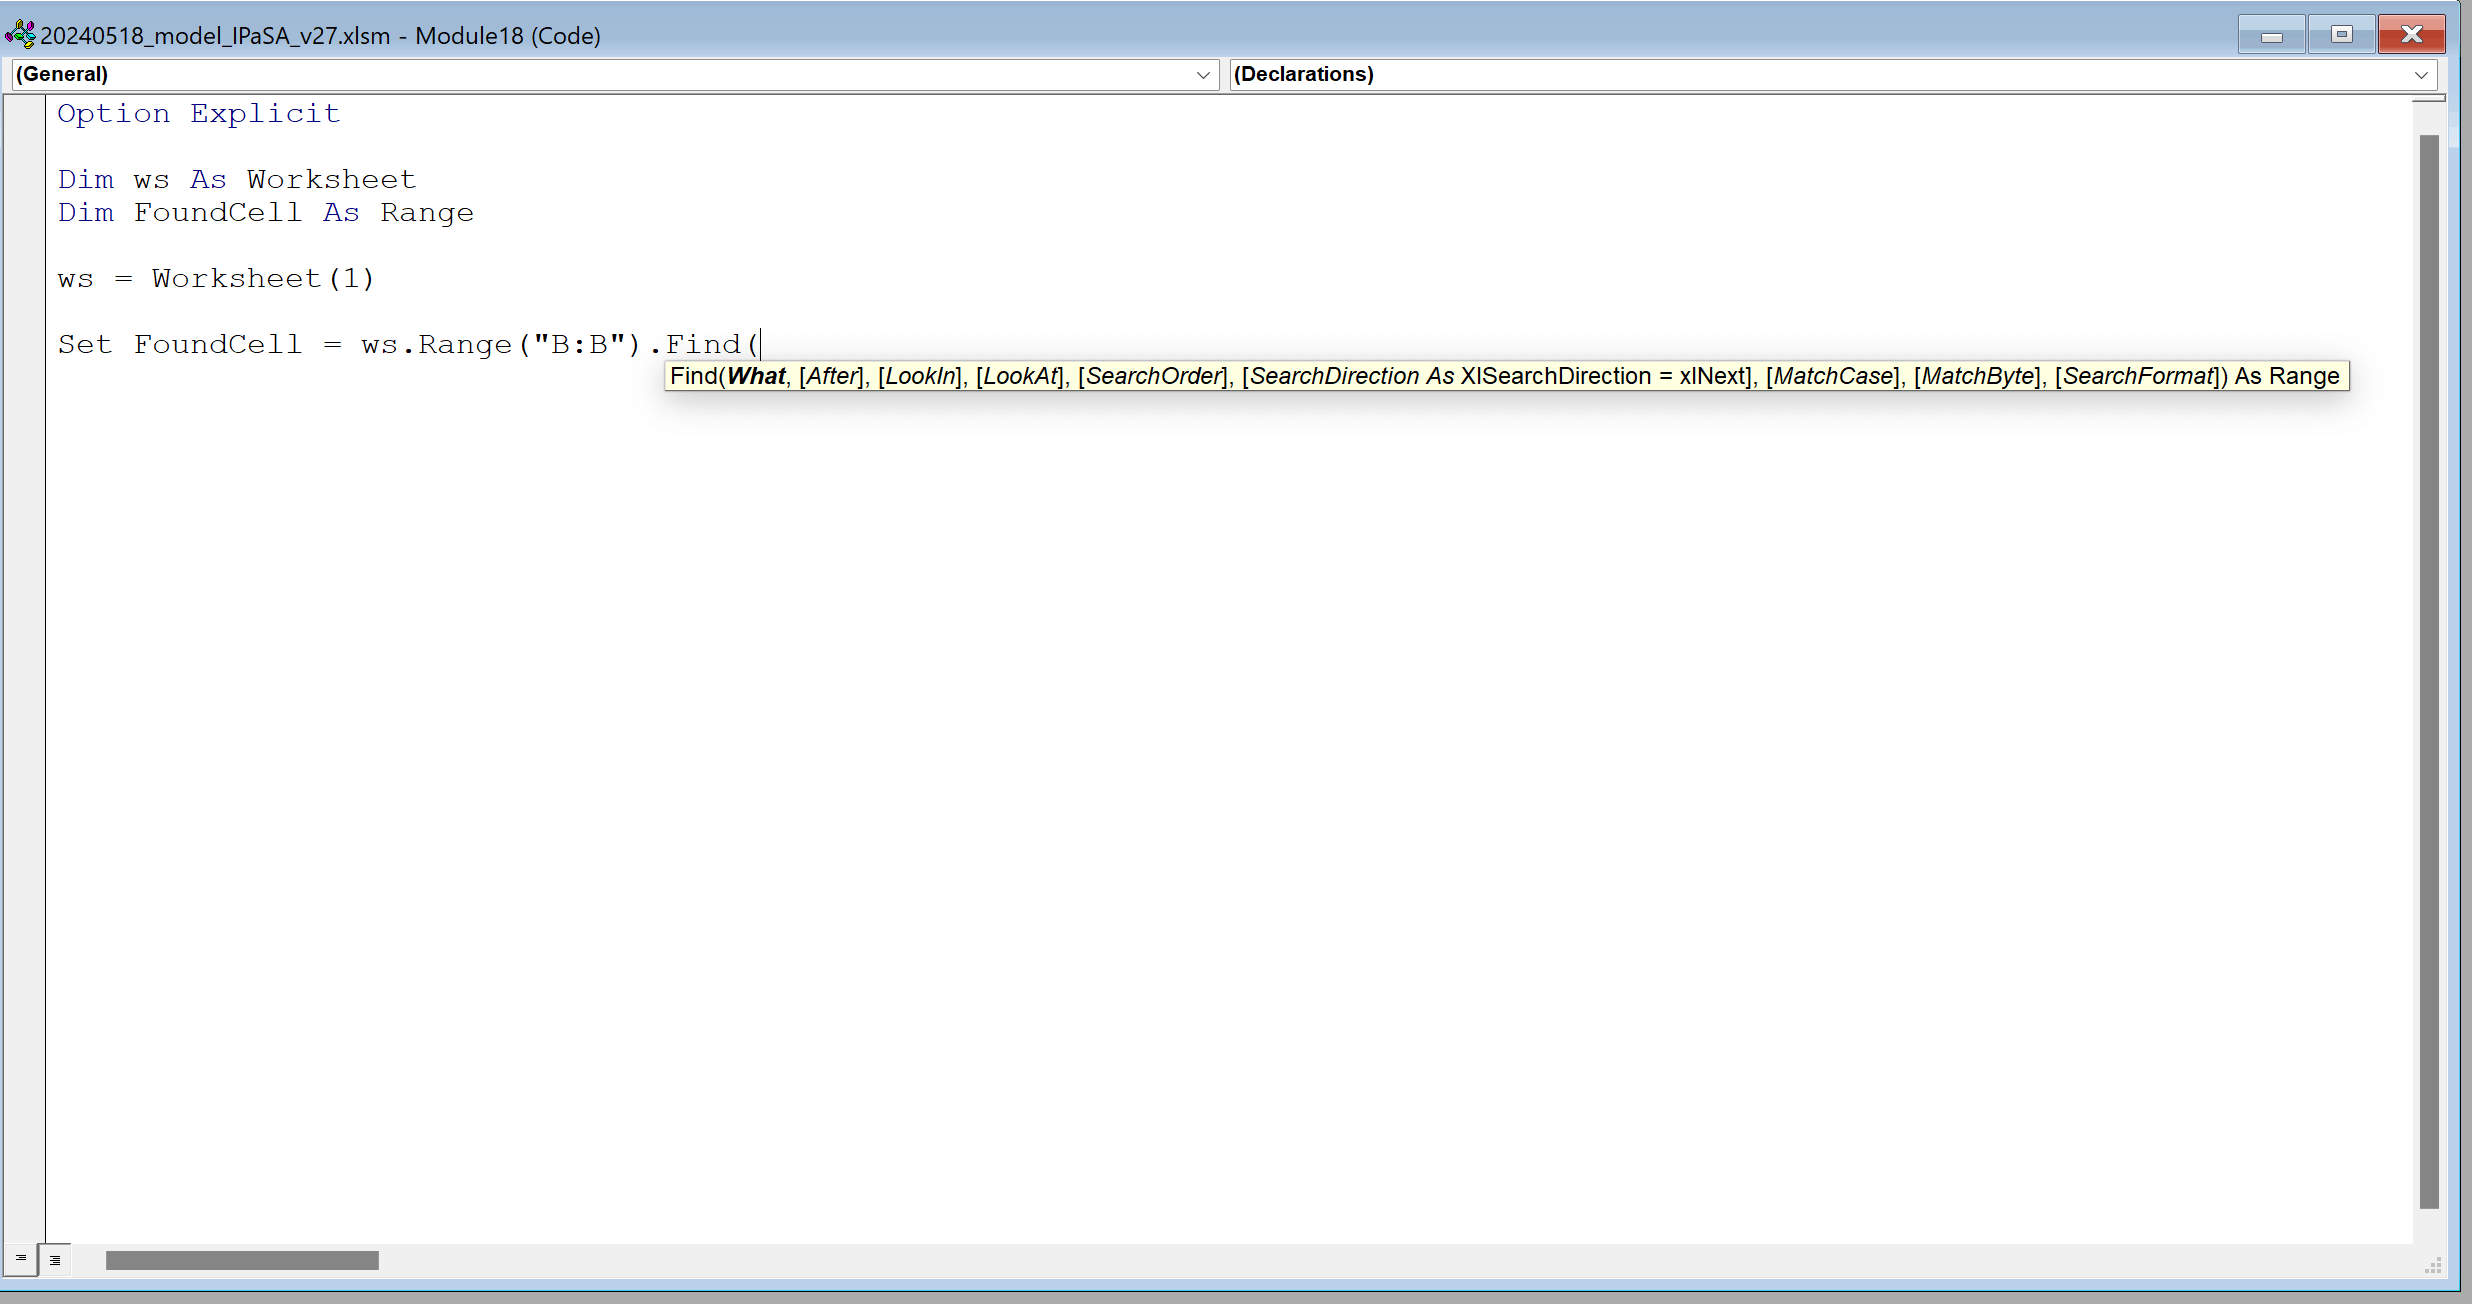Click the Find parameter tooltip
The width and height of the screenshot is (2472, 1304).
(x=1505, y=376)
